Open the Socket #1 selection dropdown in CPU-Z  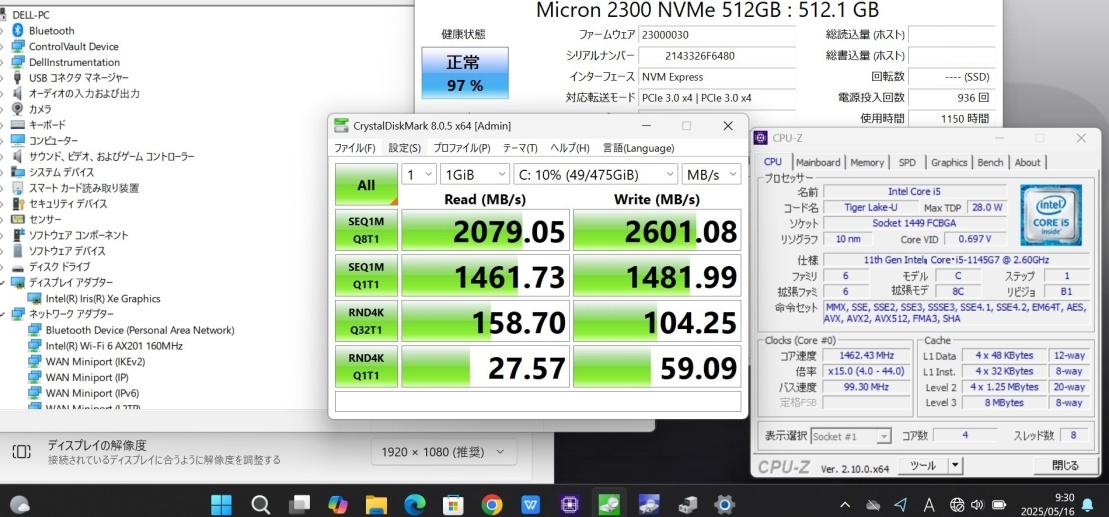tap(852, 436)
